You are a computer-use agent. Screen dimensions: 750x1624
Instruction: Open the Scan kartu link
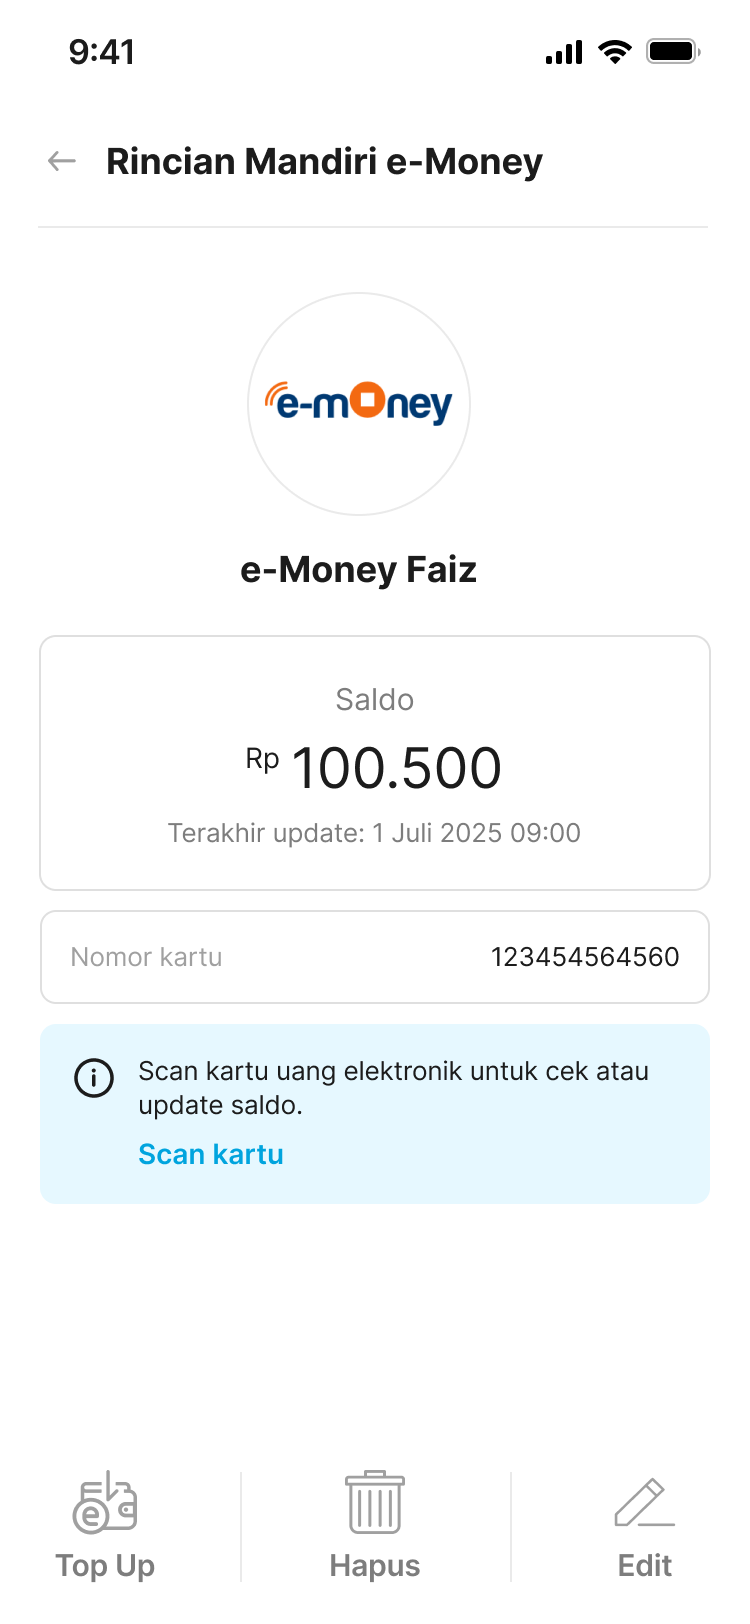pos(211,1154)
